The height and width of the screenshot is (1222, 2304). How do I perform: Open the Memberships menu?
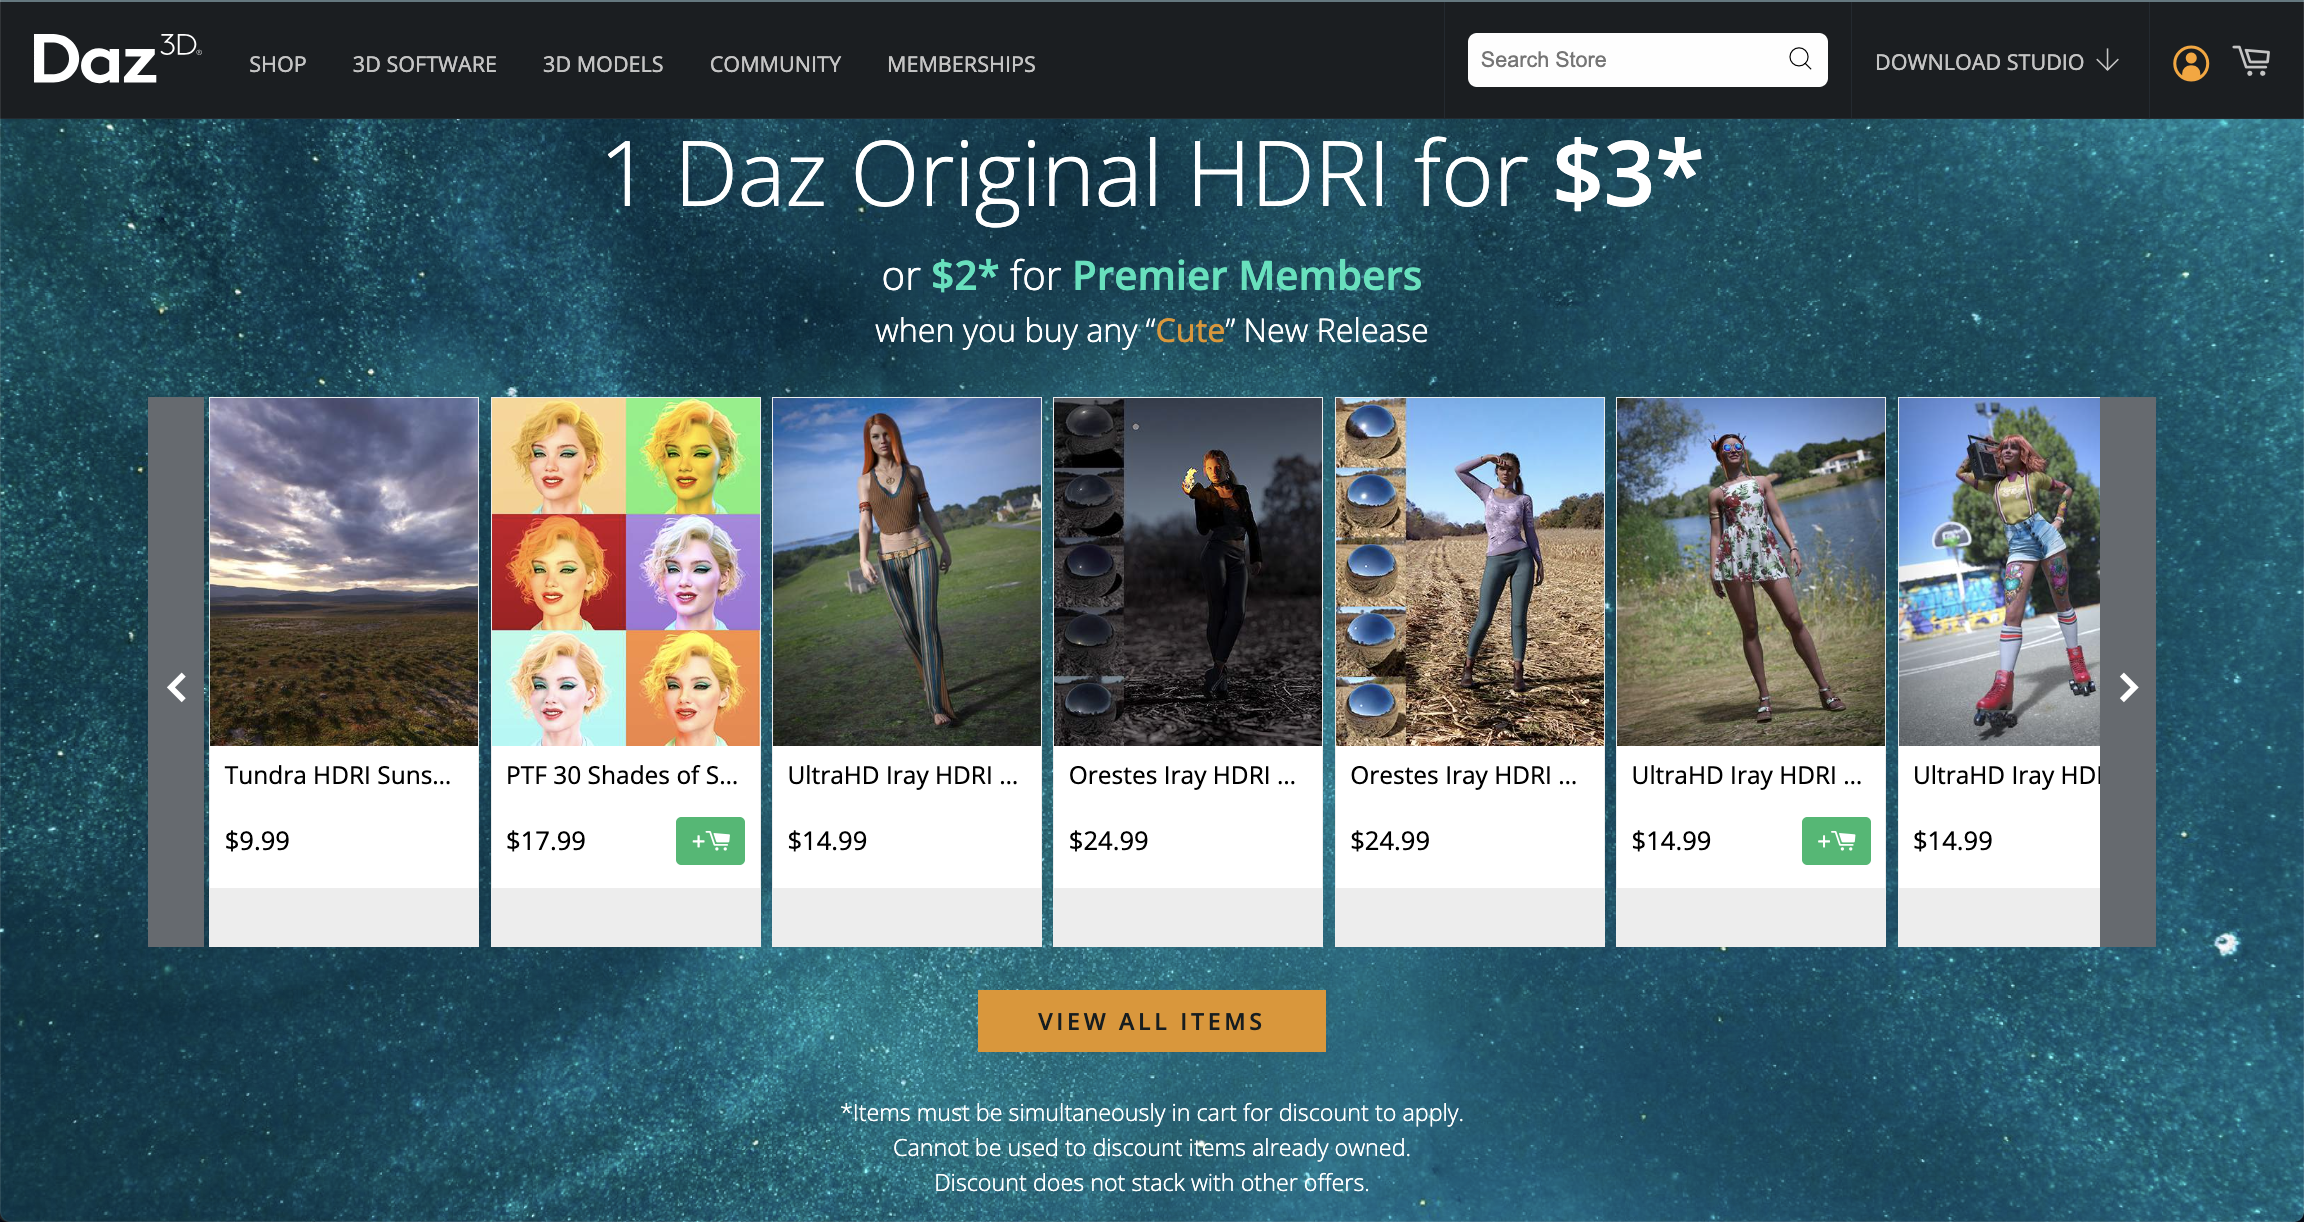coord(961,64)
